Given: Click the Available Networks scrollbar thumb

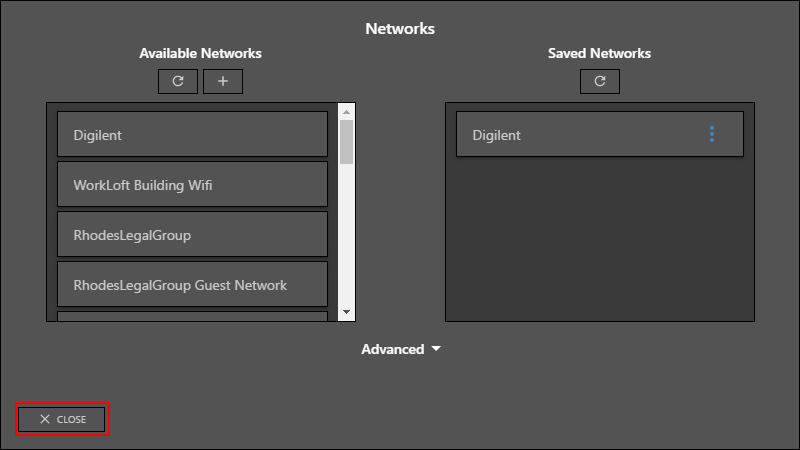Looking at the screenshot, I should pos(346,142).
